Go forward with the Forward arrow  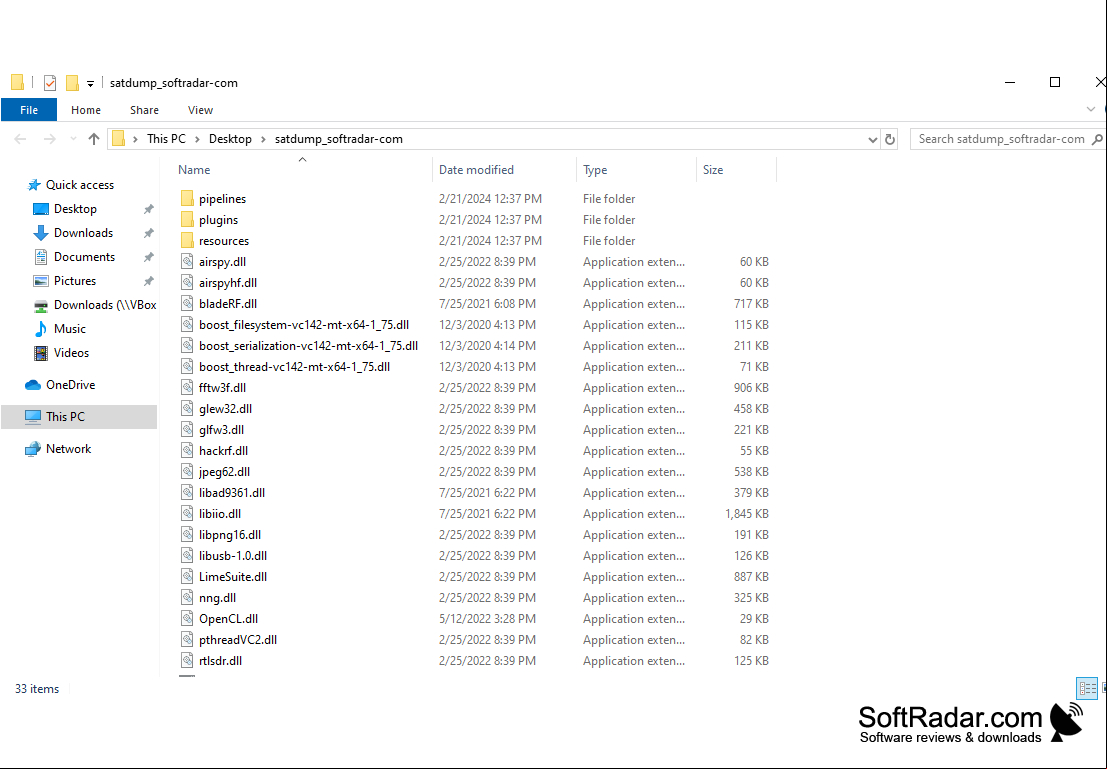49,139
